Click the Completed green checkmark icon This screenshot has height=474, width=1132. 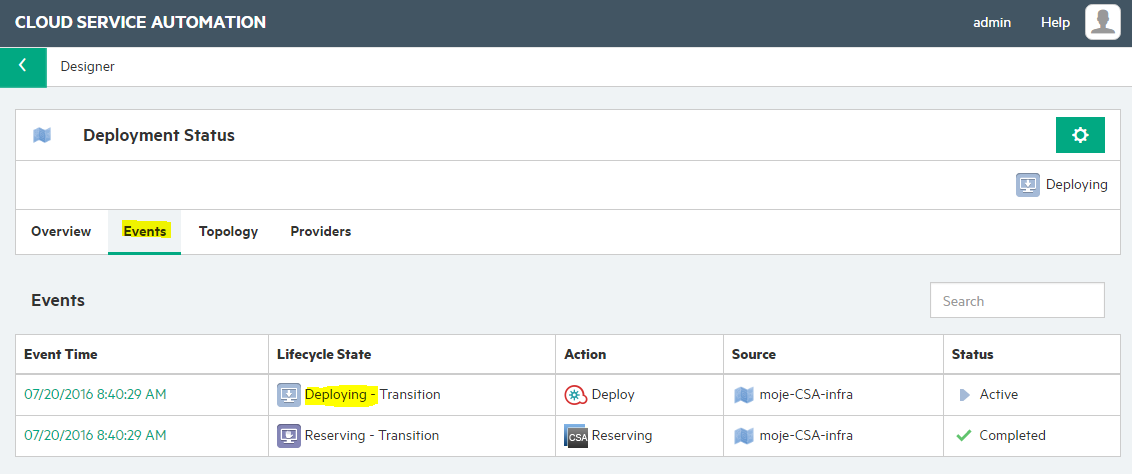[x=963, y=436]
